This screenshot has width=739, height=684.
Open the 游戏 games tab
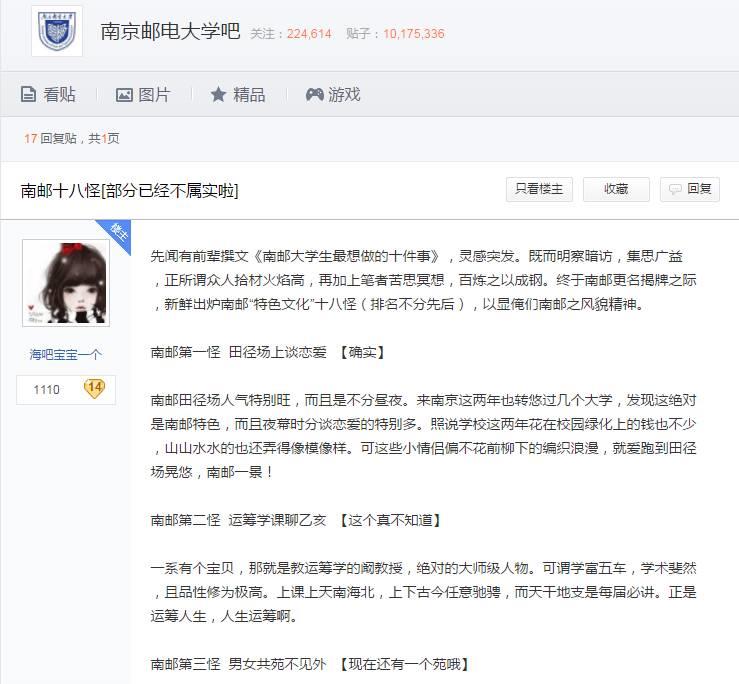tap(333, 94)
